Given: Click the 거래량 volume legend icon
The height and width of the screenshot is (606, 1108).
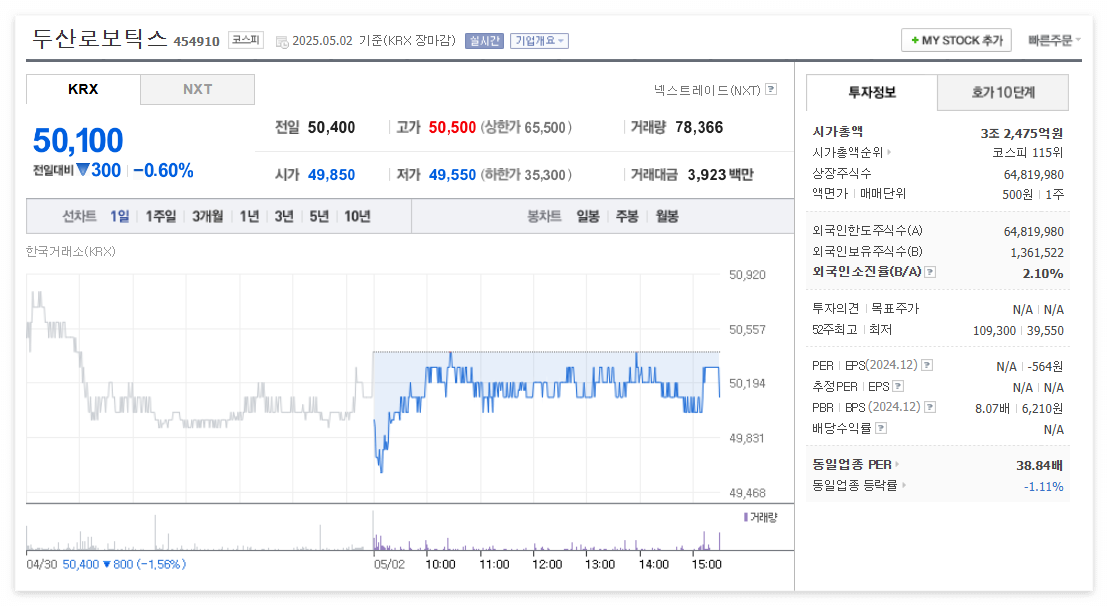Looking at the screenshot, I should (x=745, y=519).
